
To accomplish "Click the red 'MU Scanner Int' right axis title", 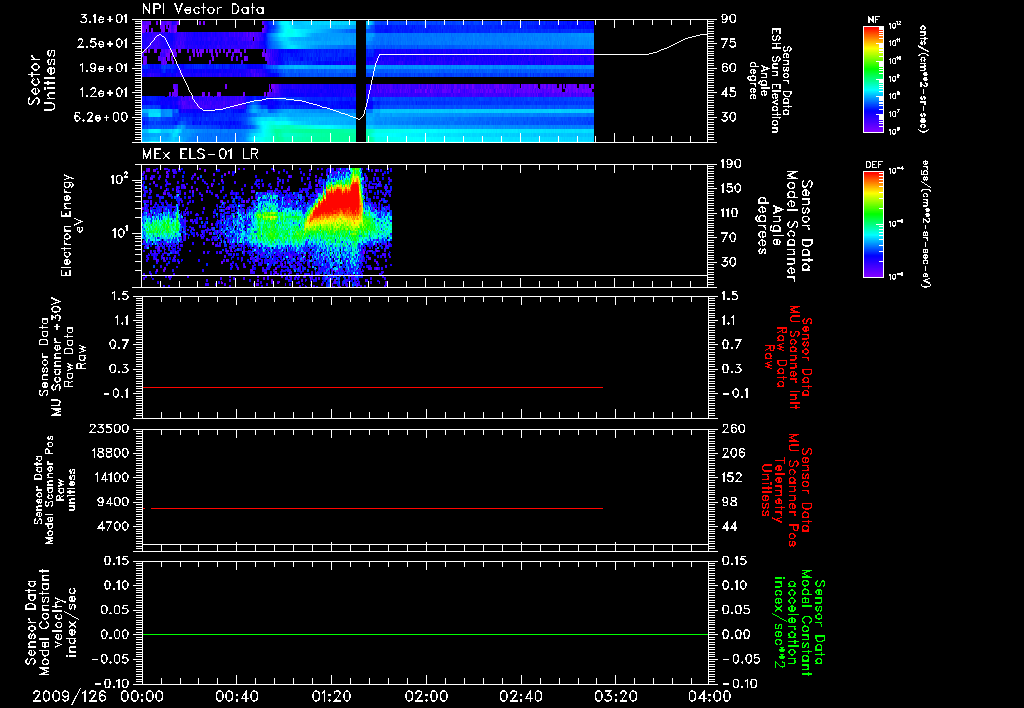I will pyautogui.click(x=789, y=357).
